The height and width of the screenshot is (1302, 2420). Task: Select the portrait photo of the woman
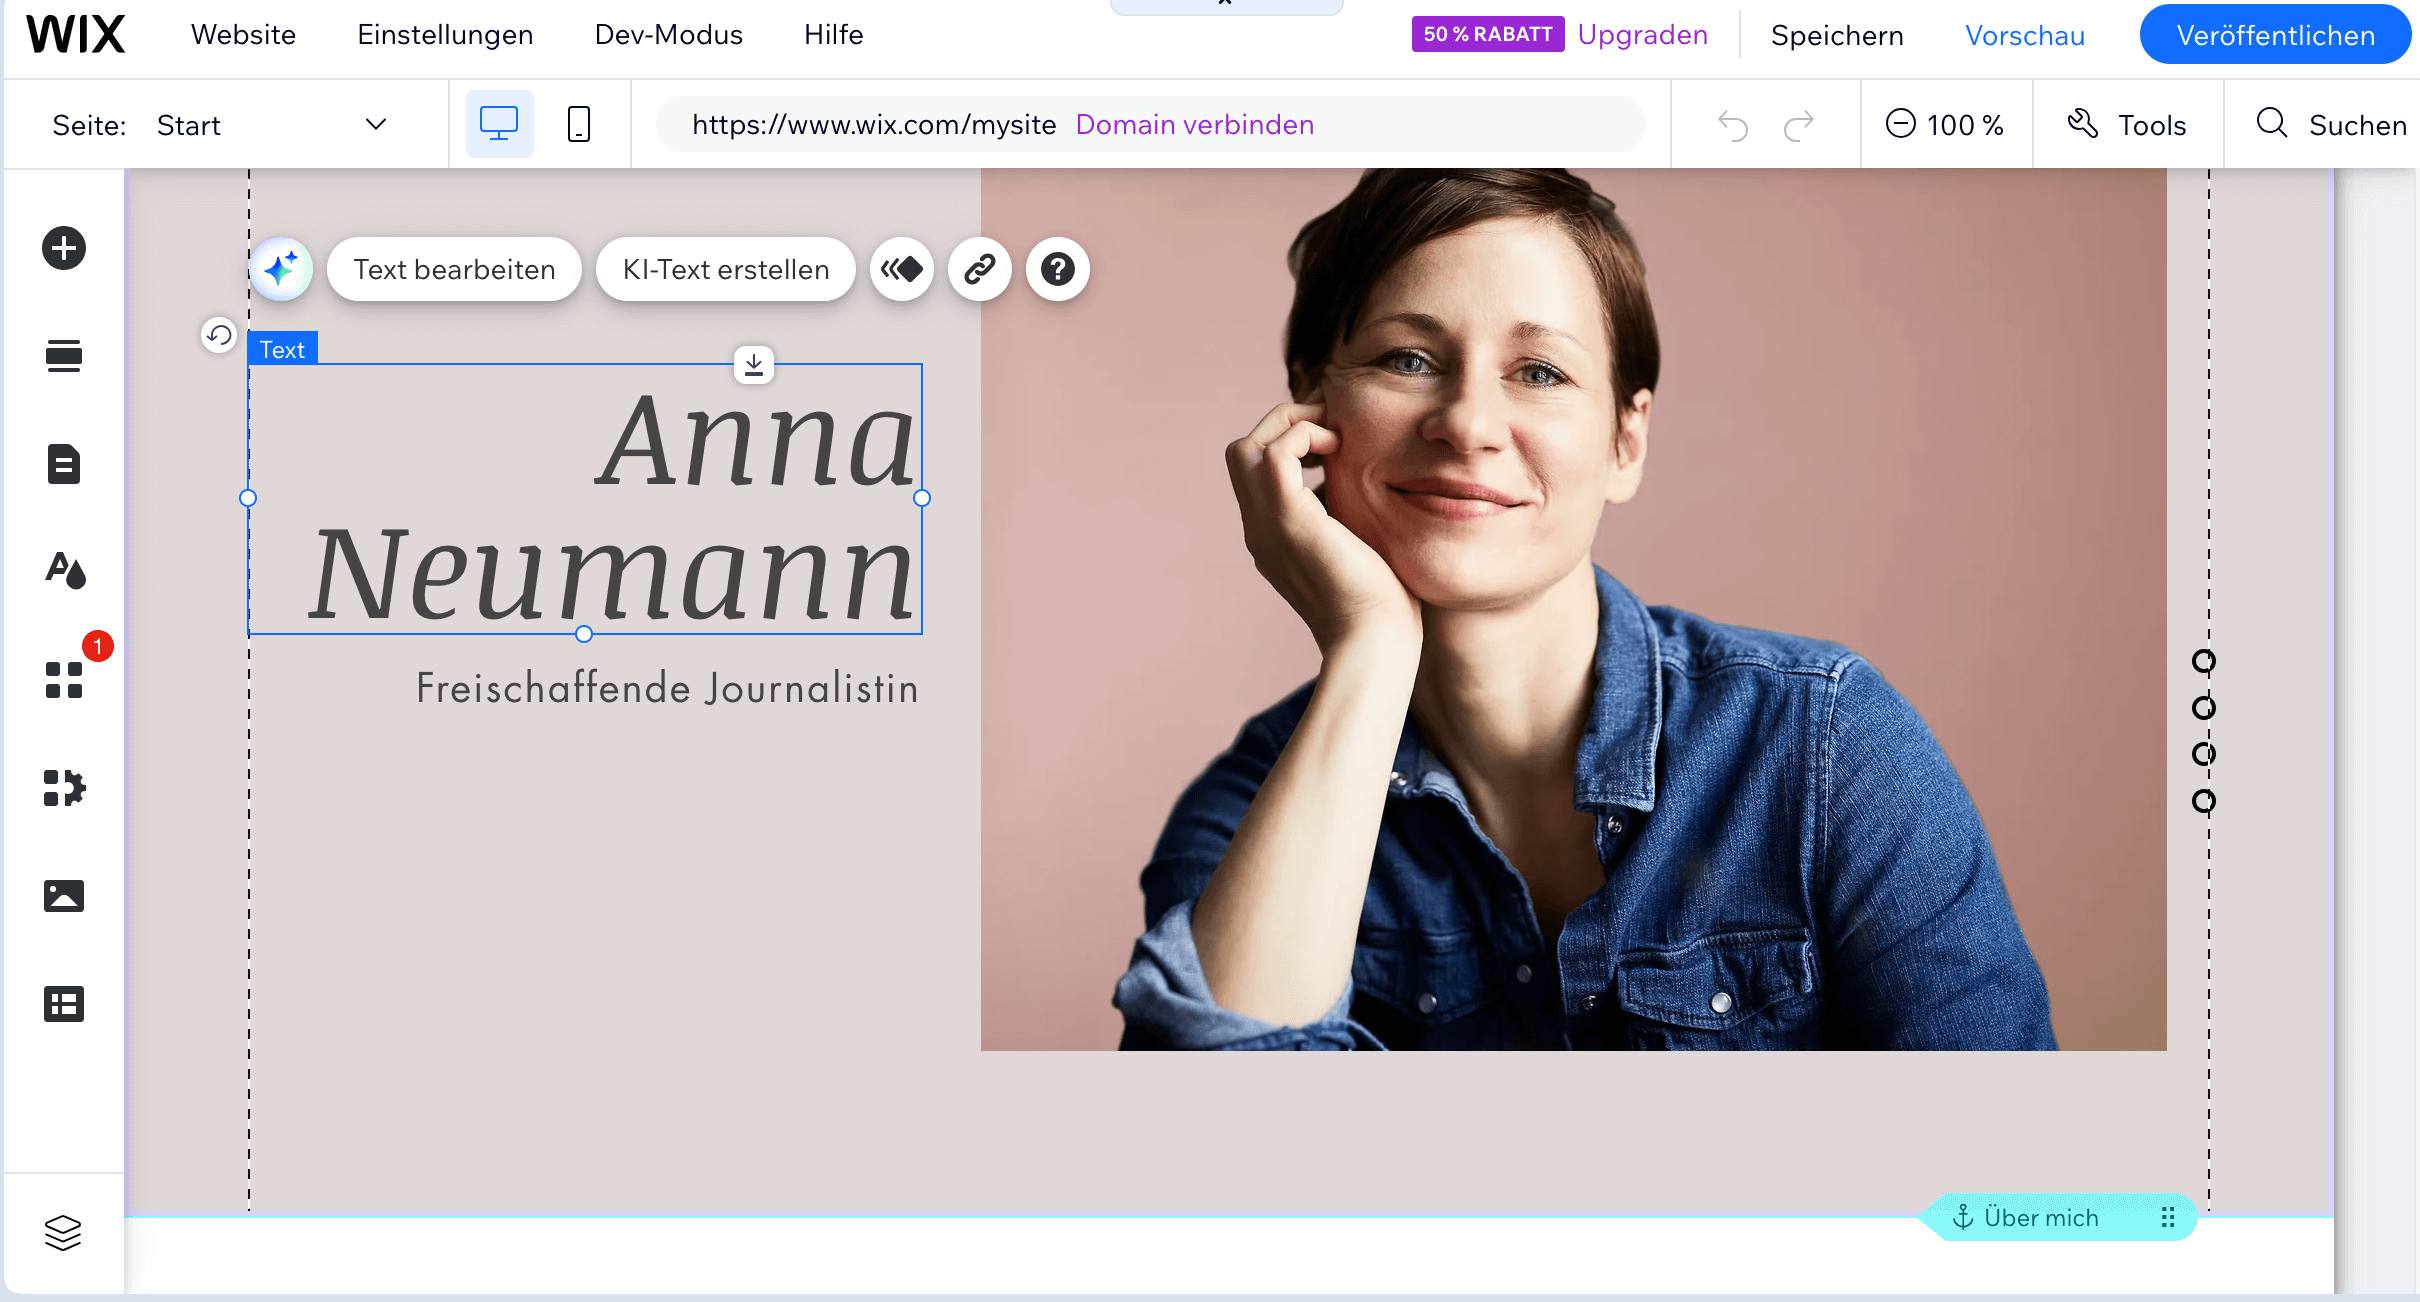[x=1574, y=609]
